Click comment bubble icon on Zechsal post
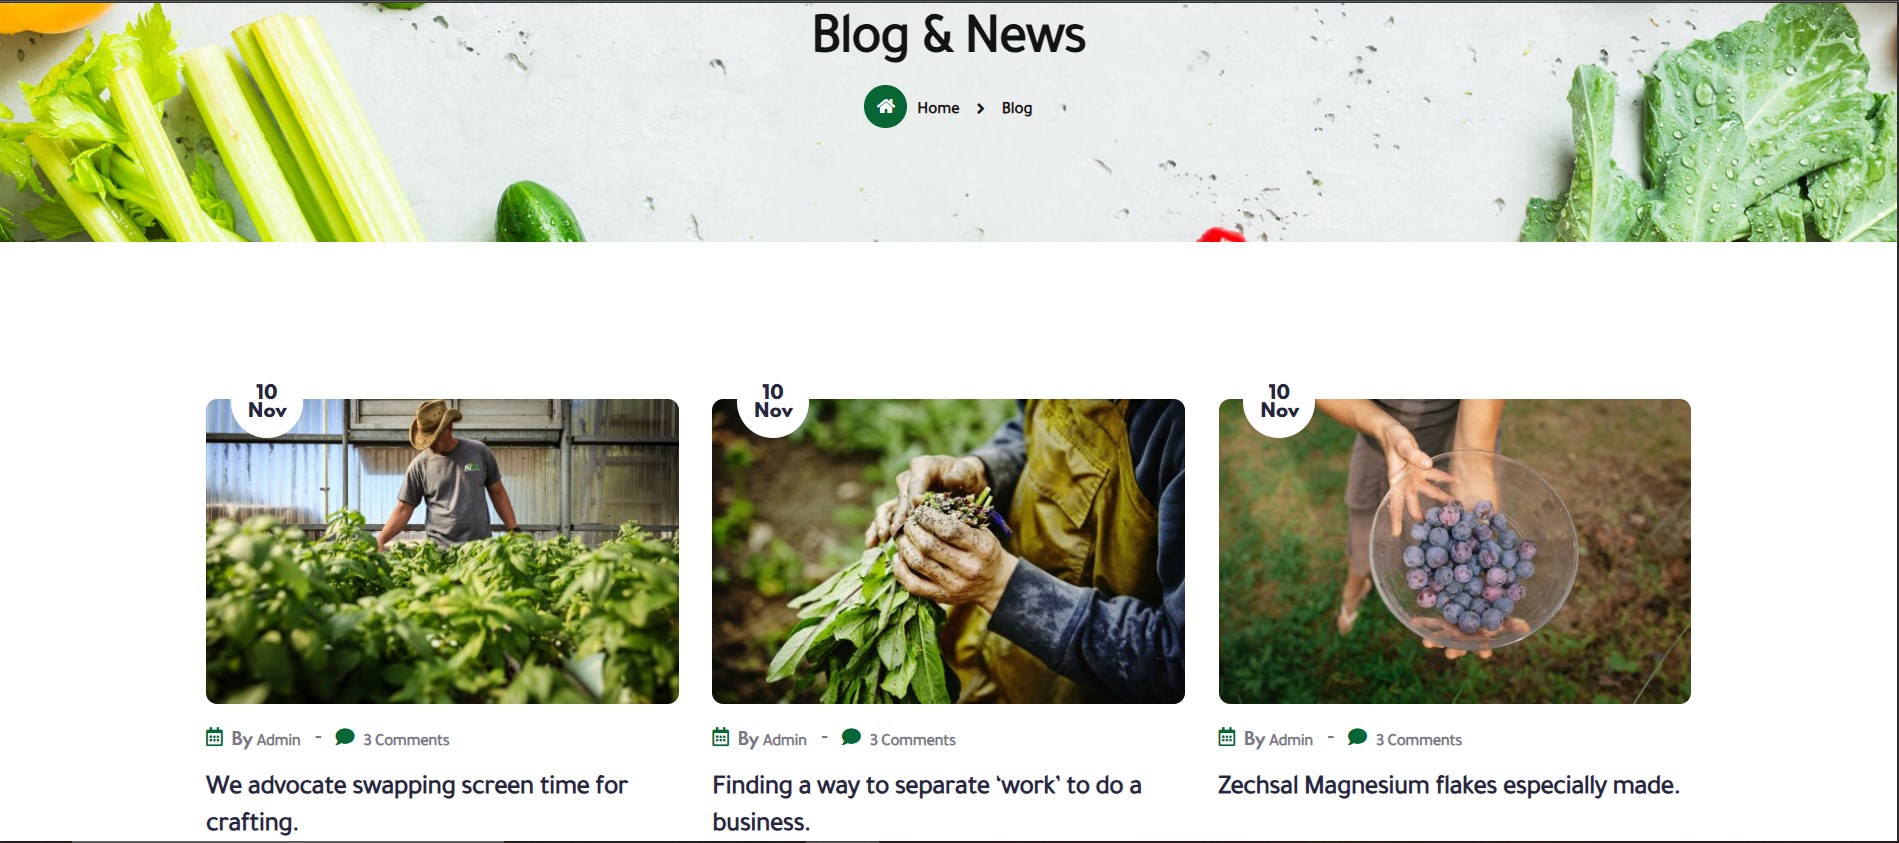This screenshot has height=843, width=1899. (x=1358, y=738)
